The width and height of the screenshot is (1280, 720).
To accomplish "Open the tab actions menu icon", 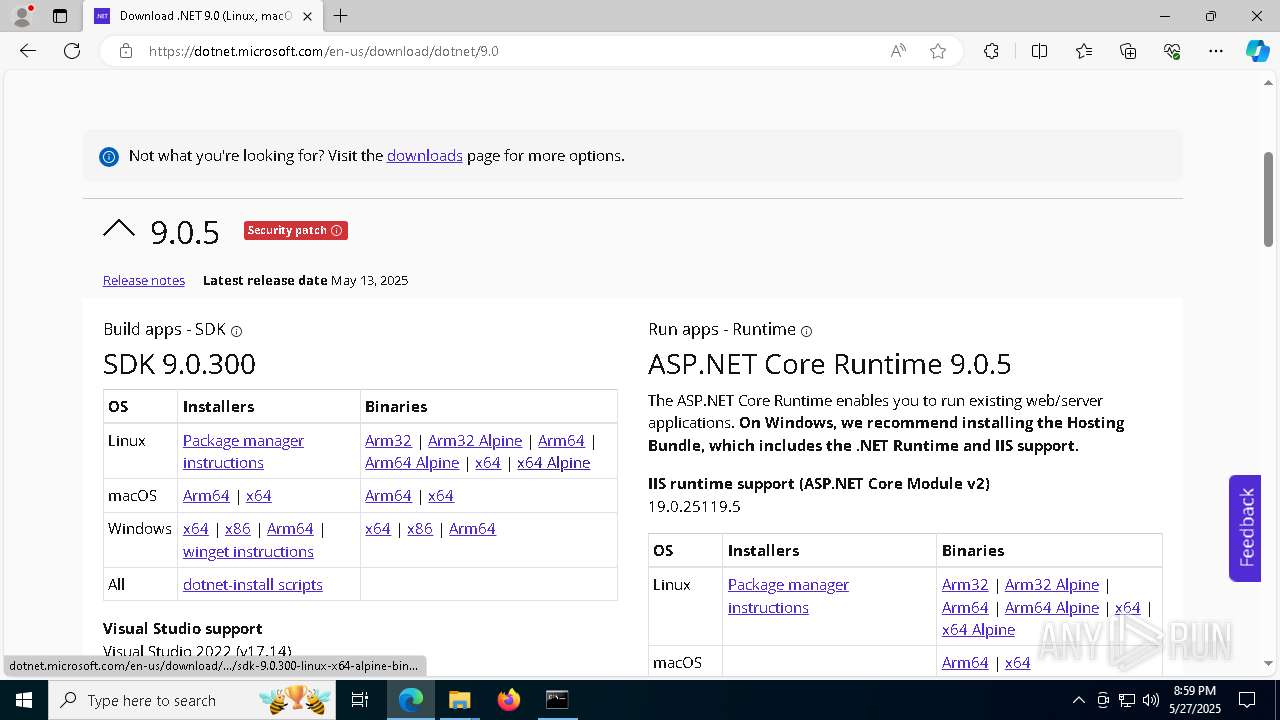I will 60,16.
